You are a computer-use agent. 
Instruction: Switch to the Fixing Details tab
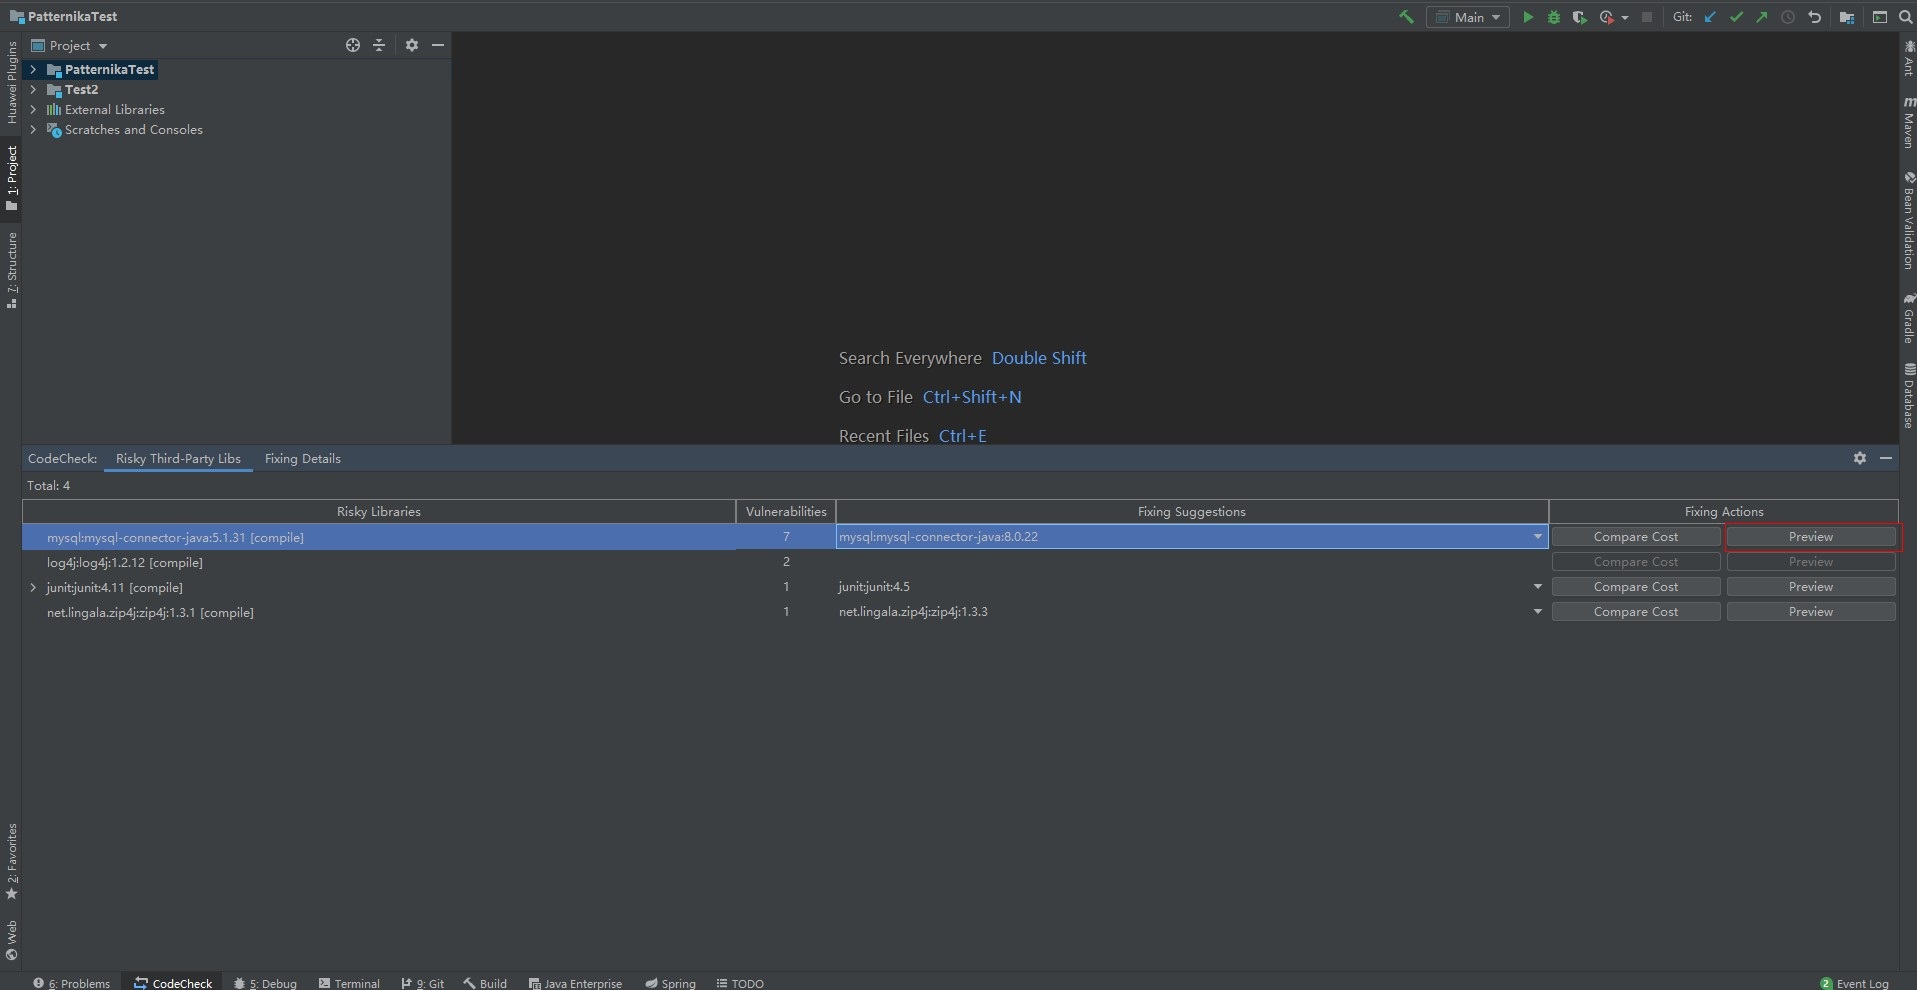(x=303, y=459)
